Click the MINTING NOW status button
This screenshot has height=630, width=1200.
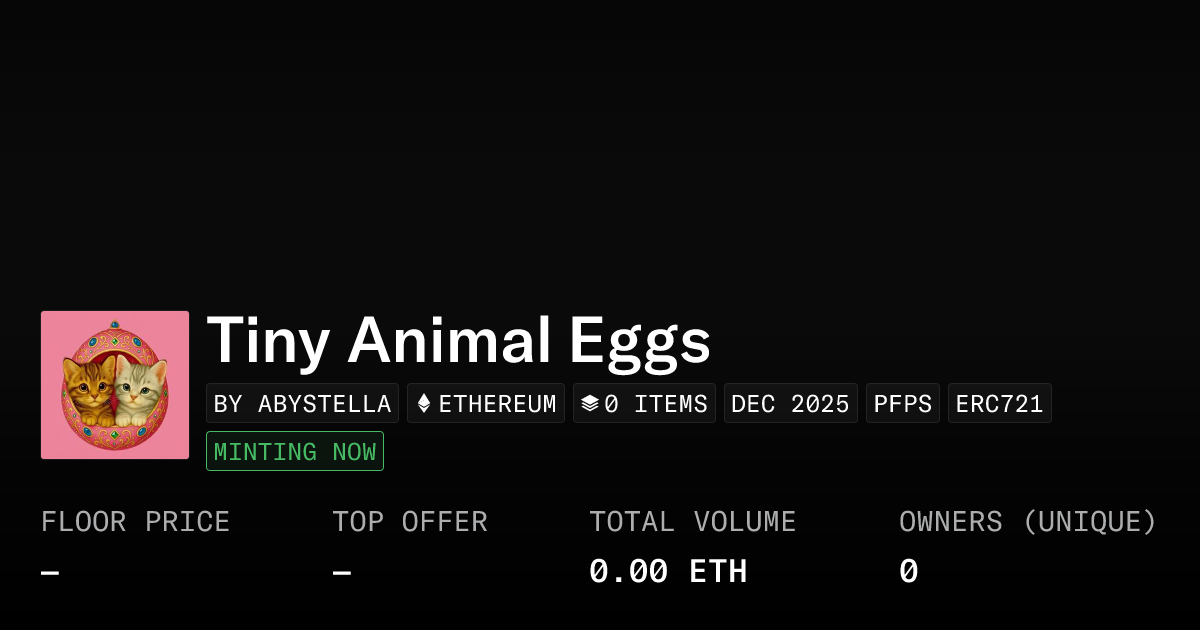click(294, 451)
